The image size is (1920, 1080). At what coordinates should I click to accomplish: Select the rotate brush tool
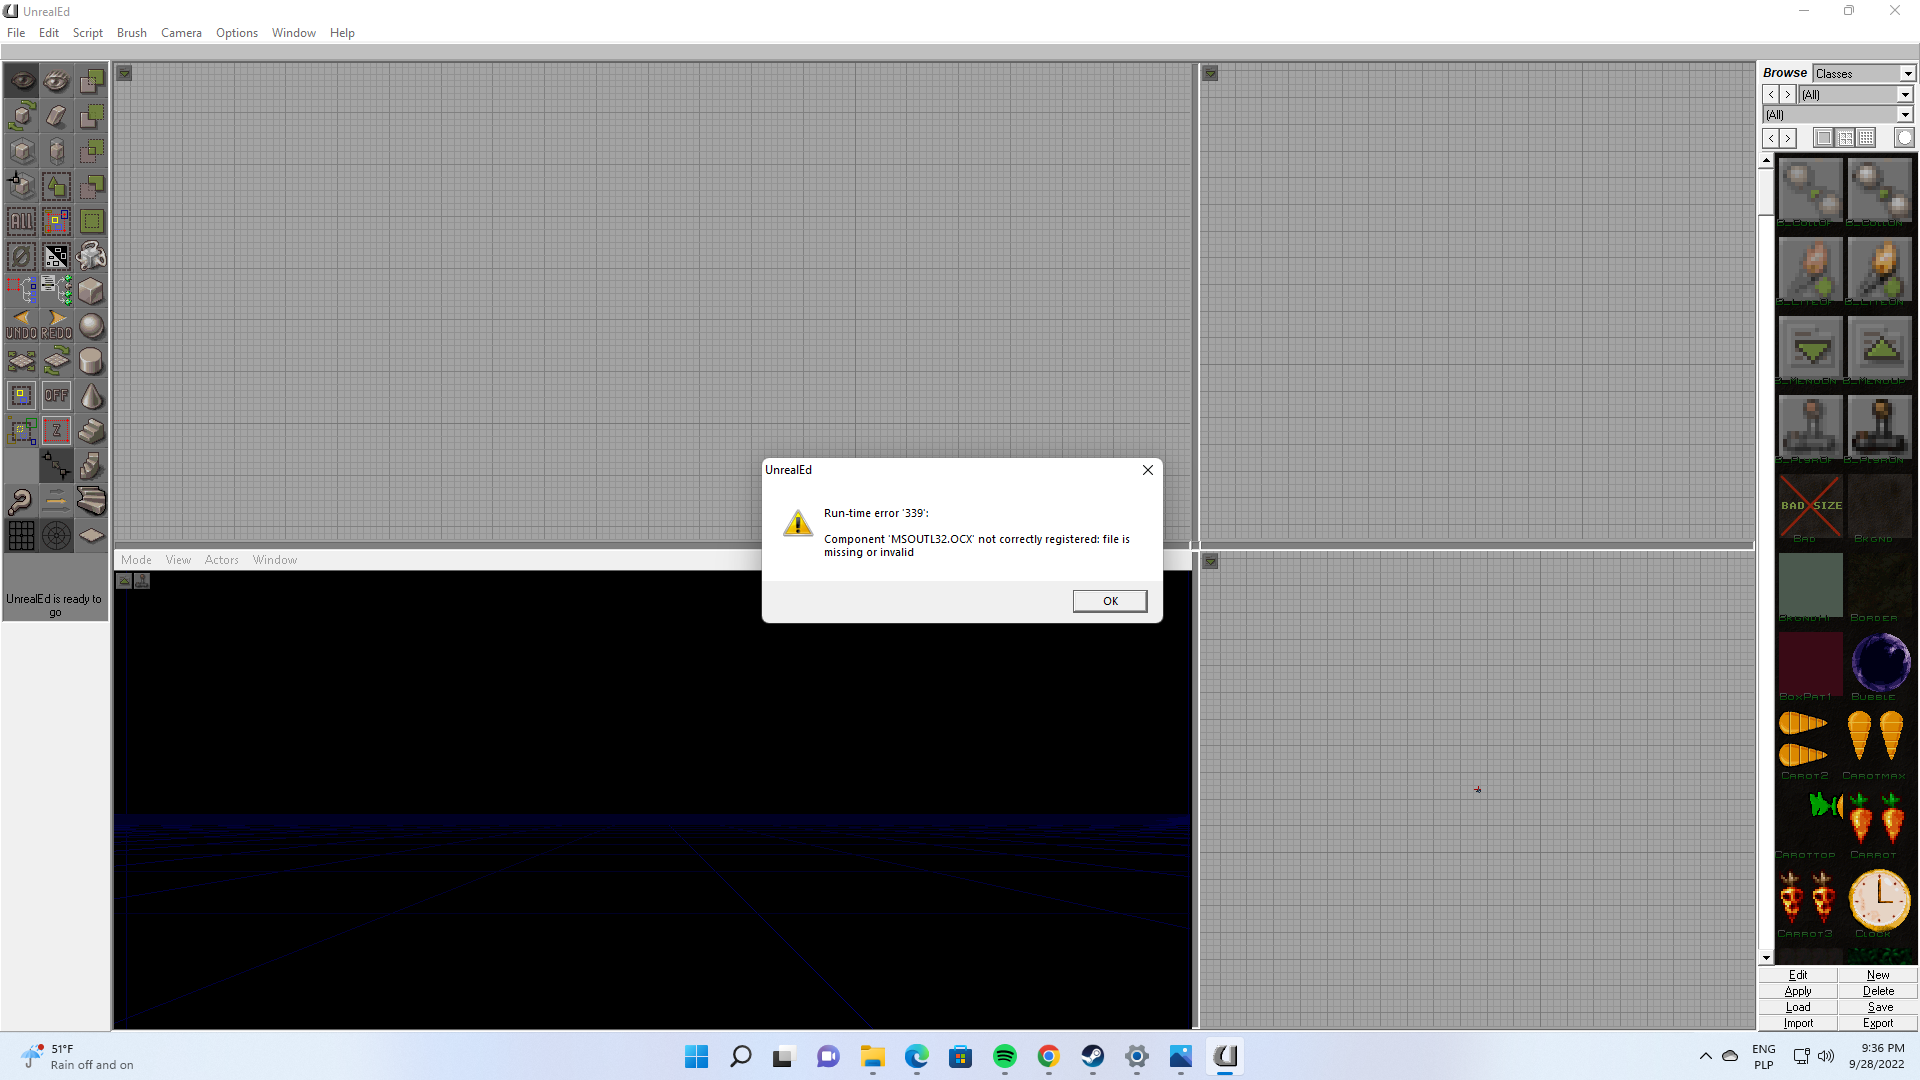pos(22,116)
